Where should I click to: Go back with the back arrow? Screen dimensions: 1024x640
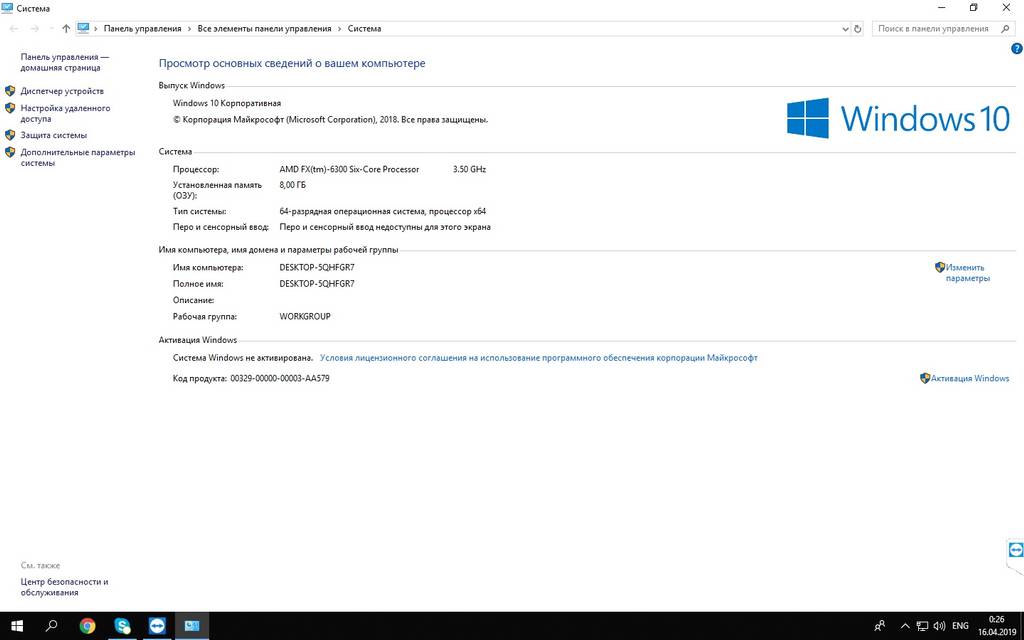point(14,29)
